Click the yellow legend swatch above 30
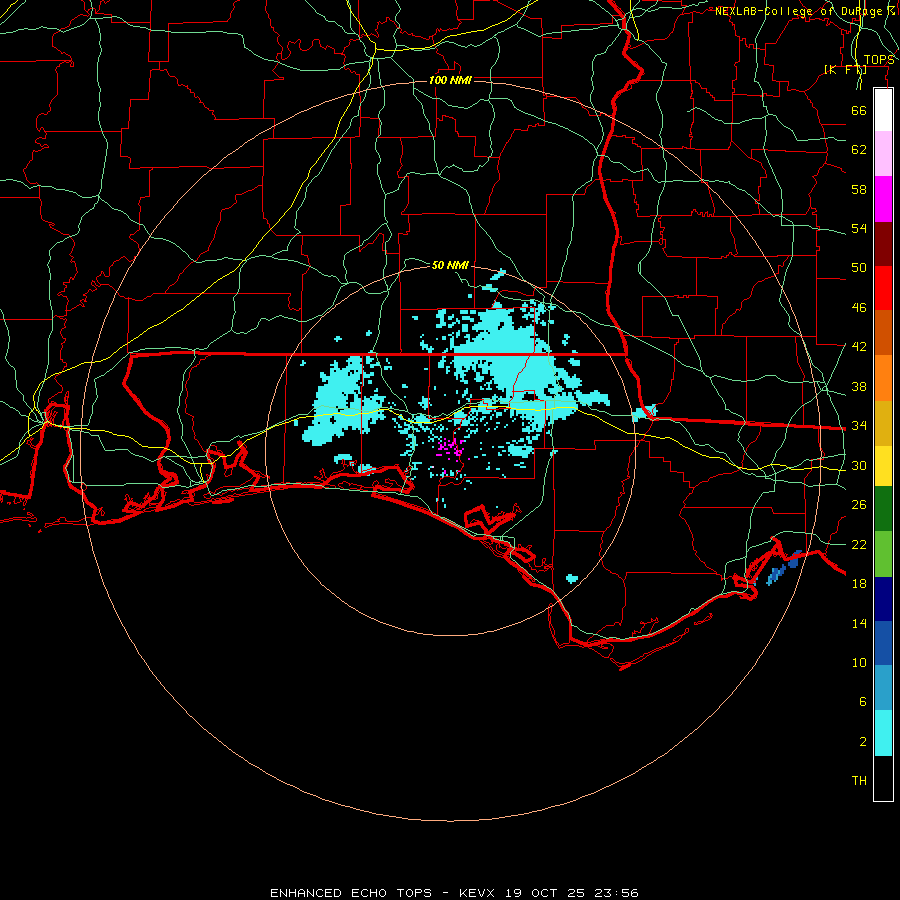Viewport: 900px width, 900px height. pos(883,466)
